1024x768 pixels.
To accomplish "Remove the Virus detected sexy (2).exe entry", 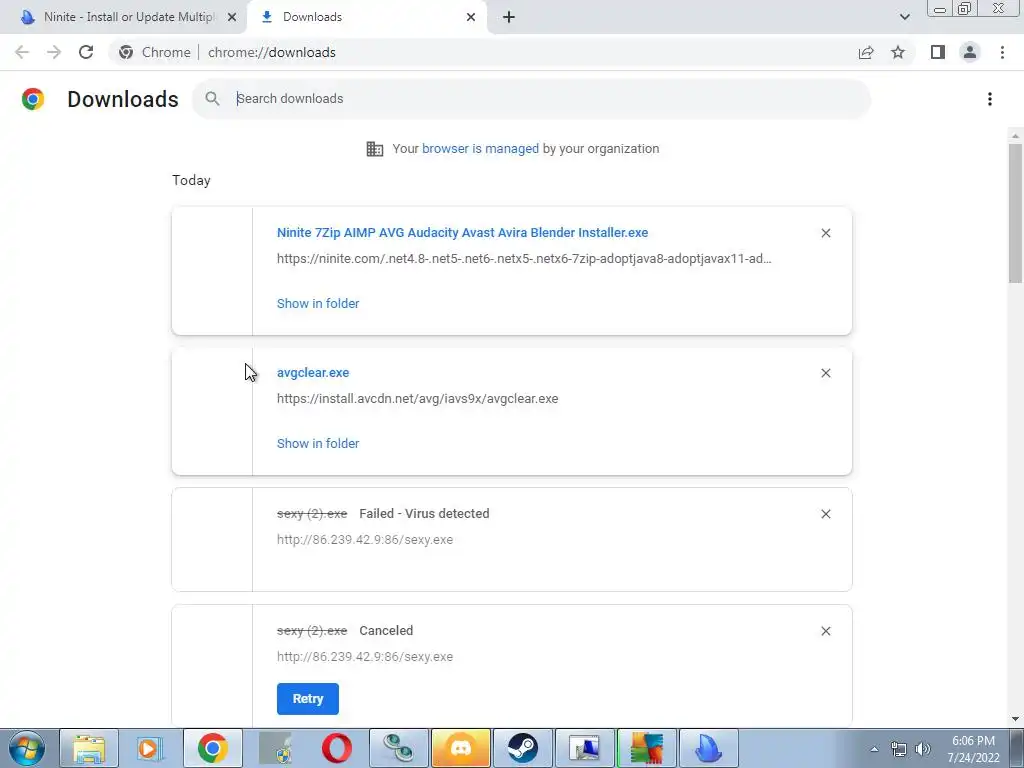I will [825, 514].
